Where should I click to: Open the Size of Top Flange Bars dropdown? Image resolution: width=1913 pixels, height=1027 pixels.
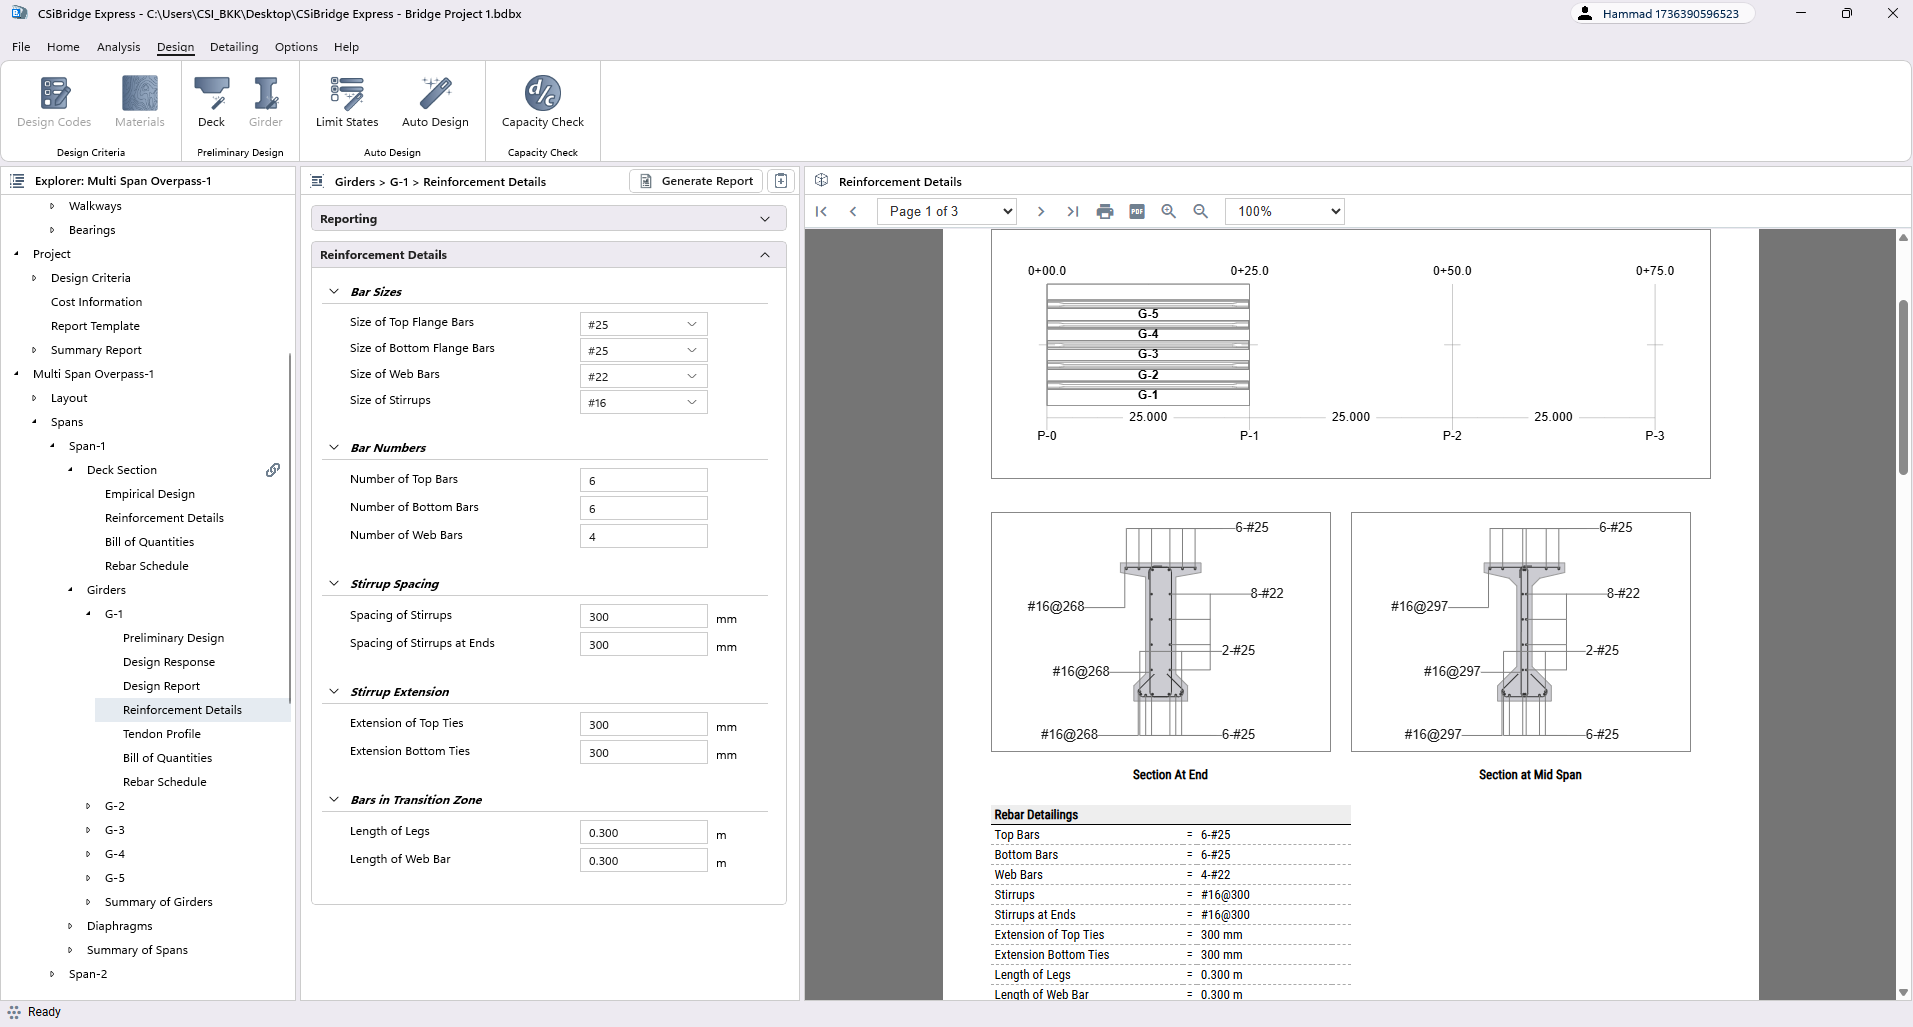pyautogui.click(x=643, y=324)
